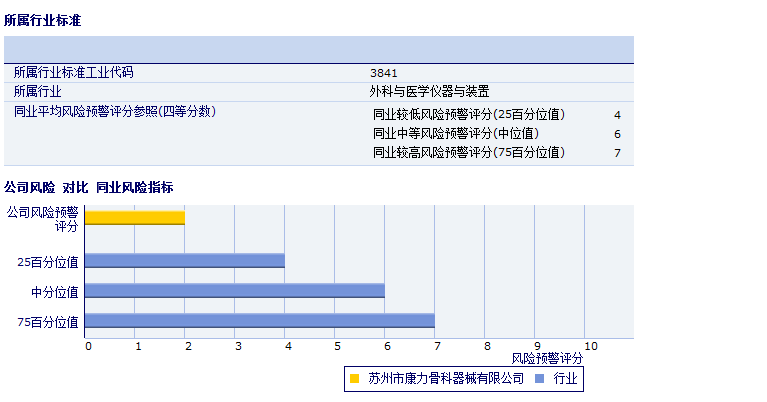Click the 公司风险 对比 同业风险指标 heading
This screenshot has width=767, height=402.
point(88,187)
